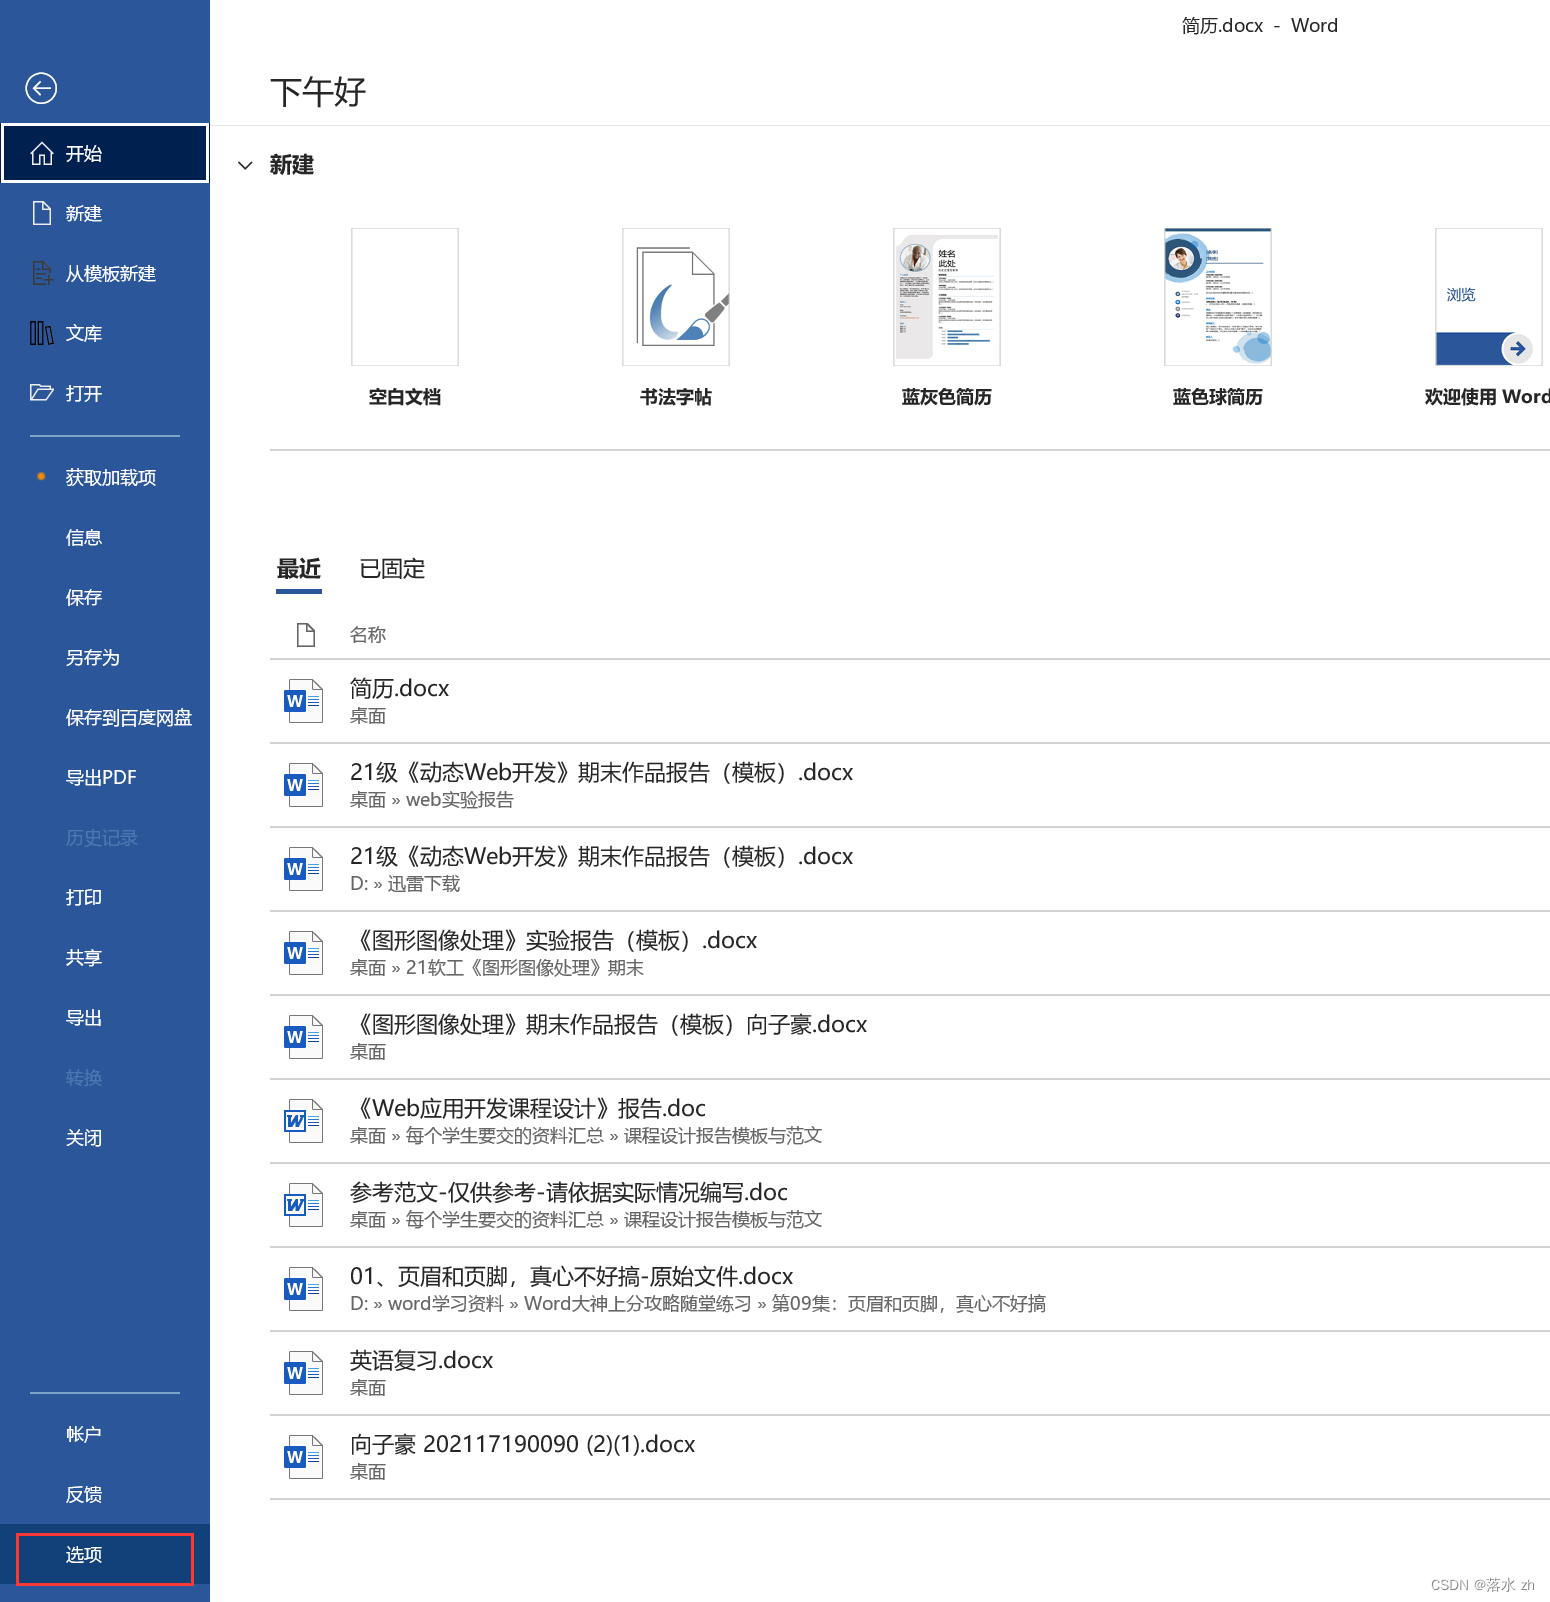This screenshot has width=1550, height=1602.
Task: Click 另存为 in the sidebar
Action: [105, 657]
